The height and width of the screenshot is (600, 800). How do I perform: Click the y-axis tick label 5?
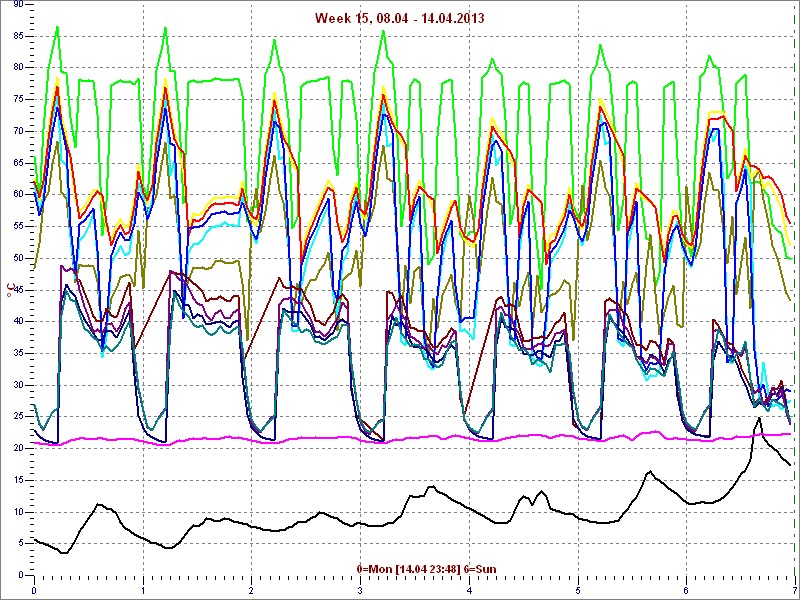(20, 544)
